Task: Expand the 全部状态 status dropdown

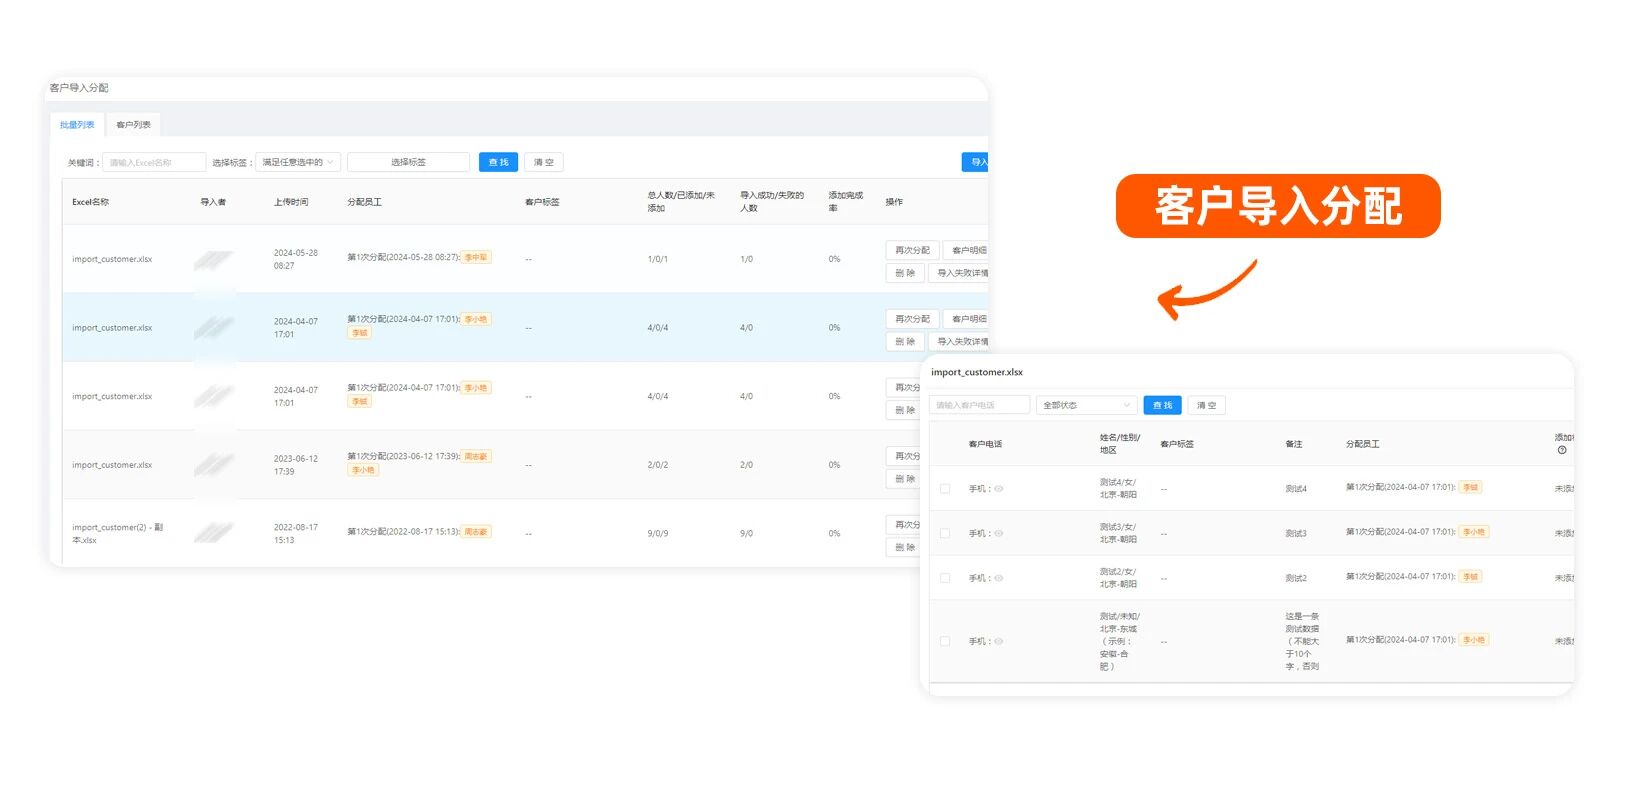Action: point(1086,405)
